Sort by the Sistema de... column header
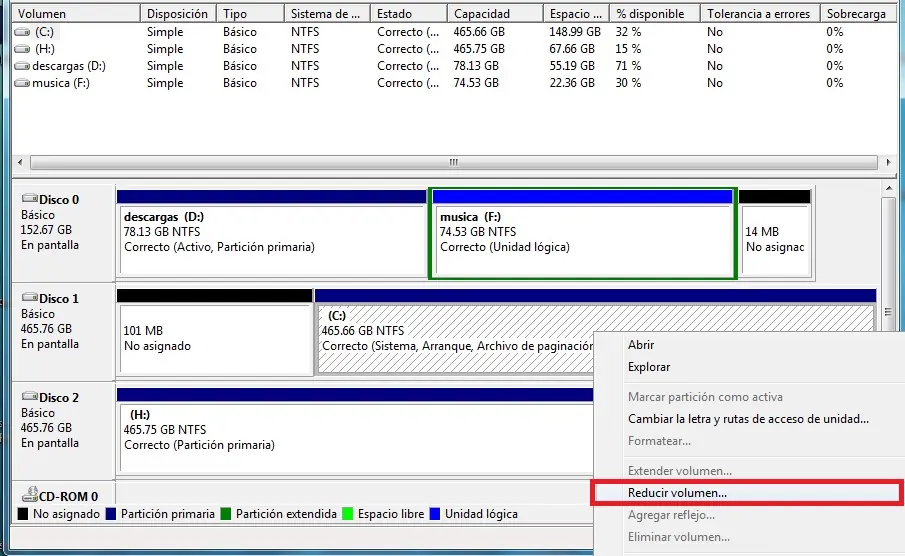905x556 pixels. pos(327,13)
